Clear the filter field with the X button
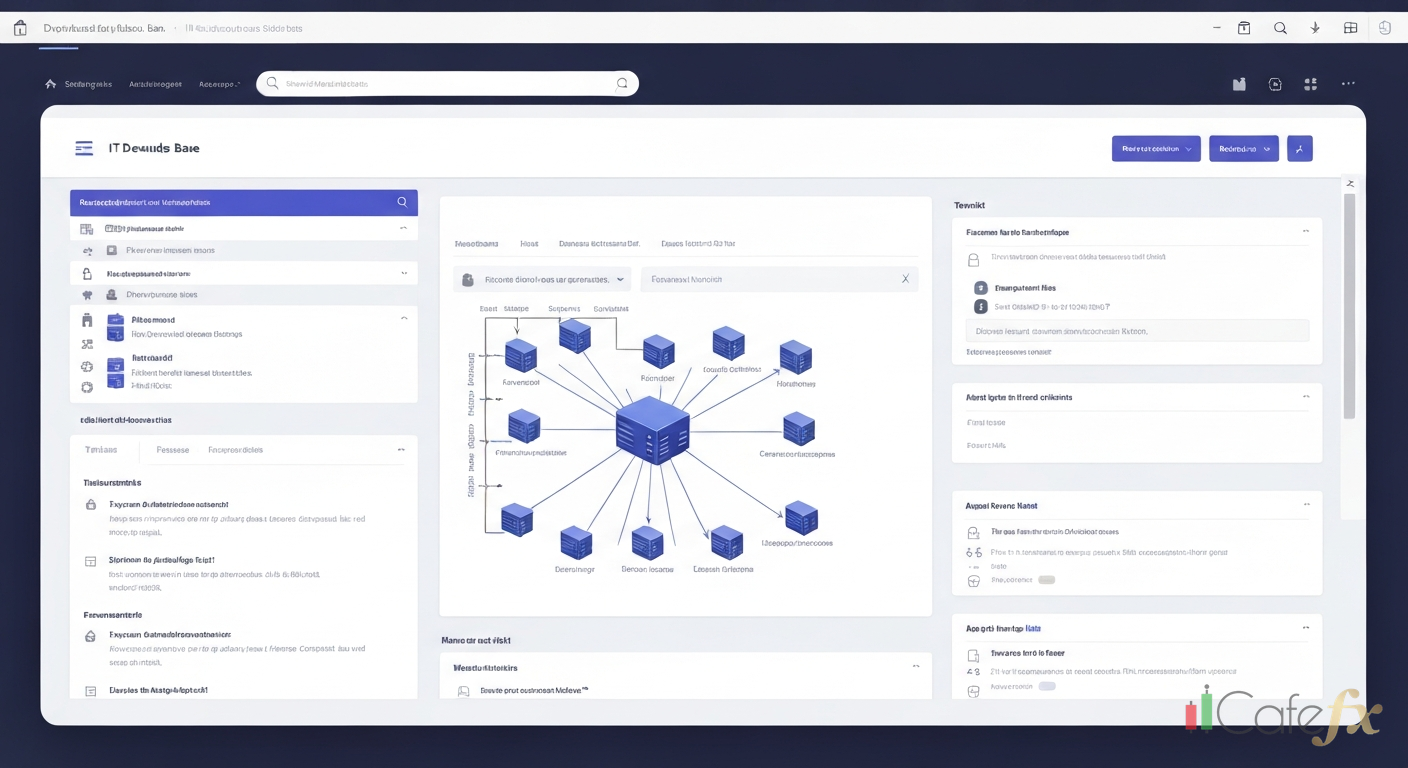1408x768 pixels. tap(905, 280)
